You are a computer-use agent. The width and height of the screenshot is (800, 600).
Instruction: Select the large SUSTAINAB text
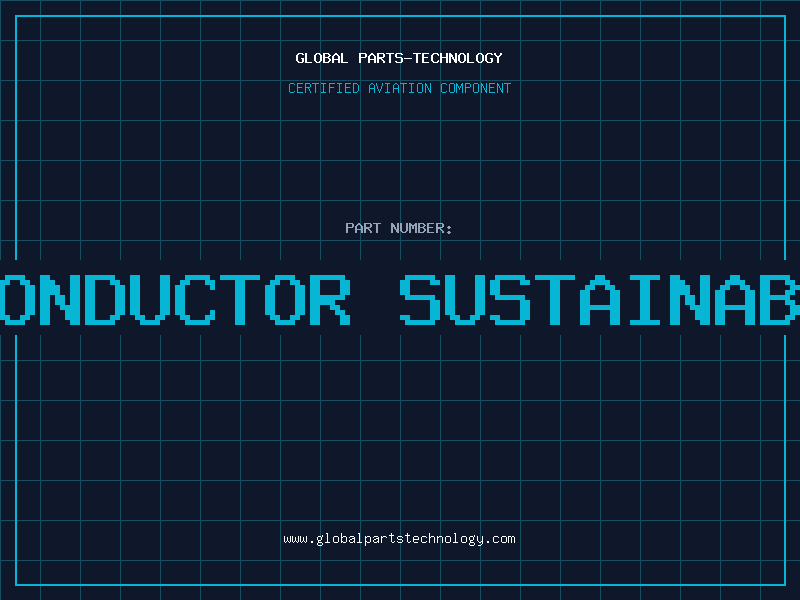(599, 300)
